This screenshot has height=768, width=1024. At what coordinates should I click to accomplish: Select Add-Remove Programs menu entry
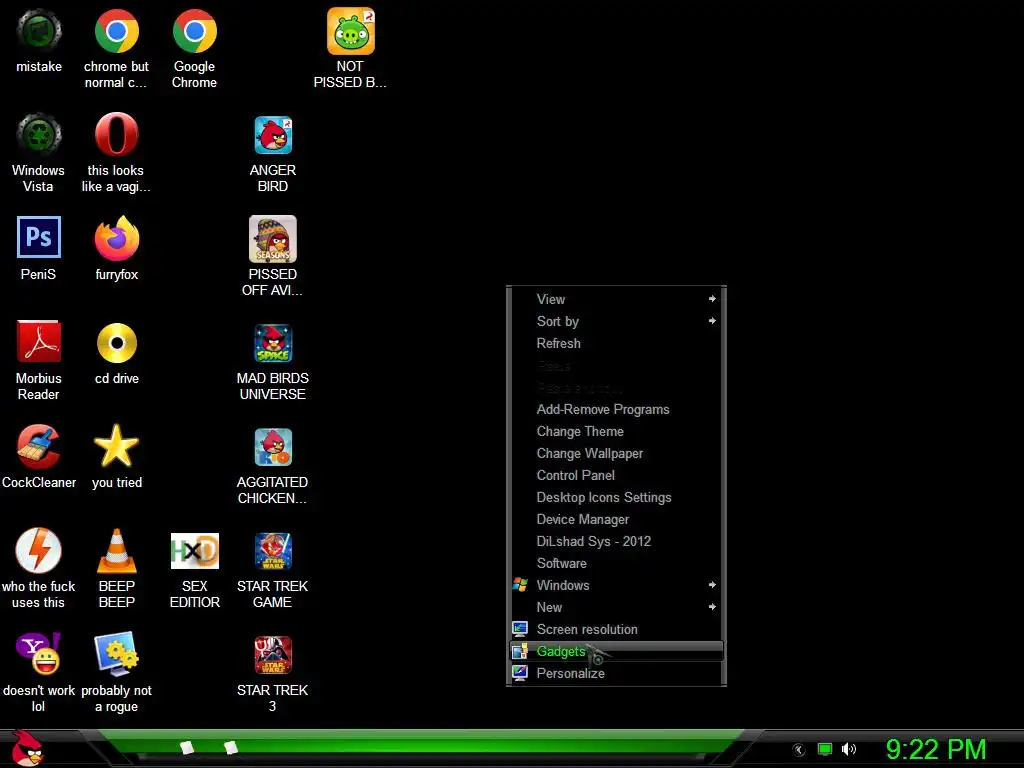click(x=616, y=409)
